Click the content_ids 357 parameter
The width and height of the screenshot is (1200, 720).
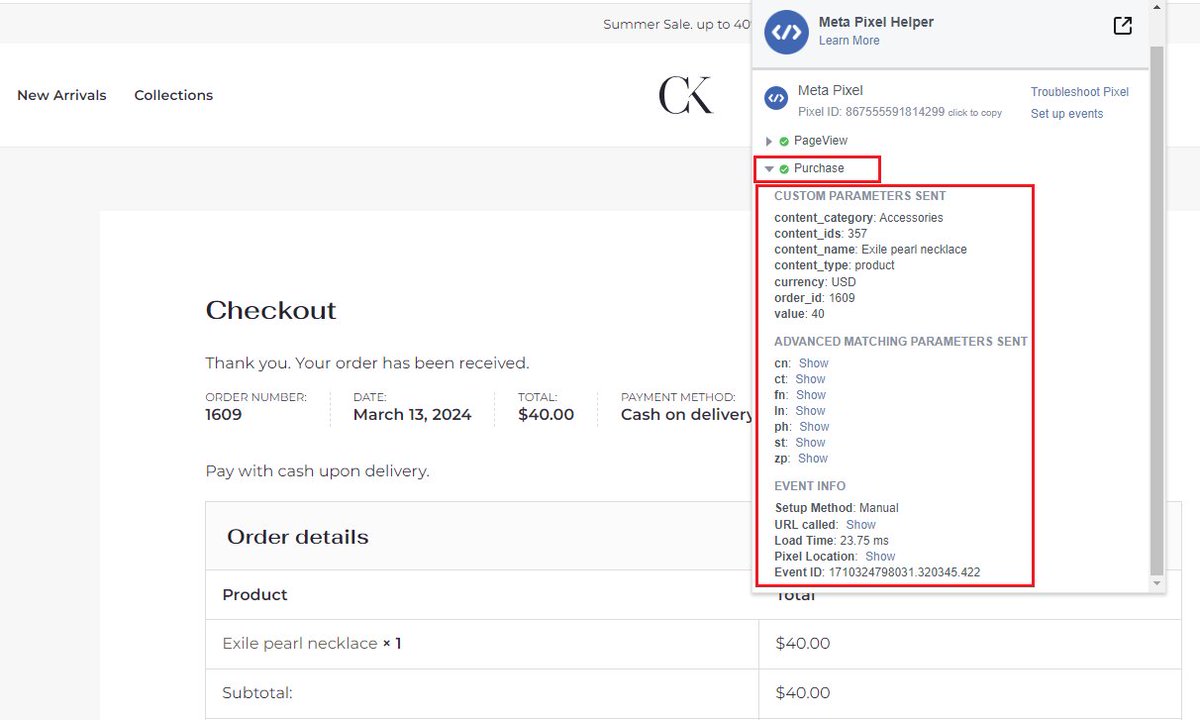coord(821,234)
